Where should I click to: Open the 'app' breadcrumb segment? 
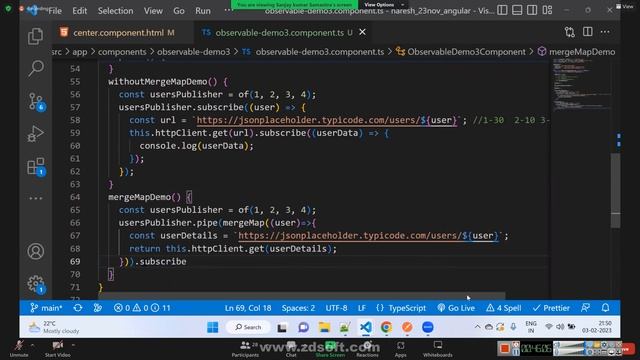(x=80, y=52)
